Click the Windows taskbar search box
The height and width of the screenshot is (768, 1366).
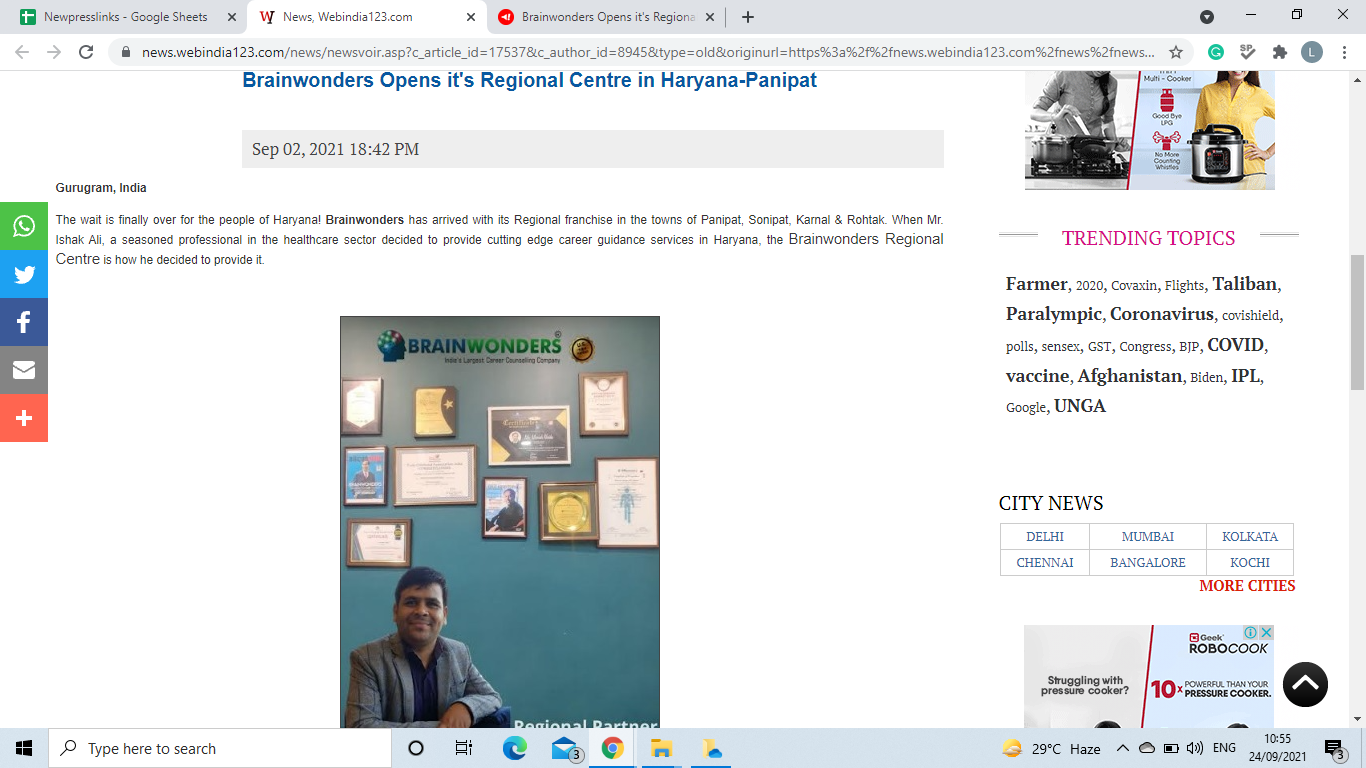tap(220, 748)
